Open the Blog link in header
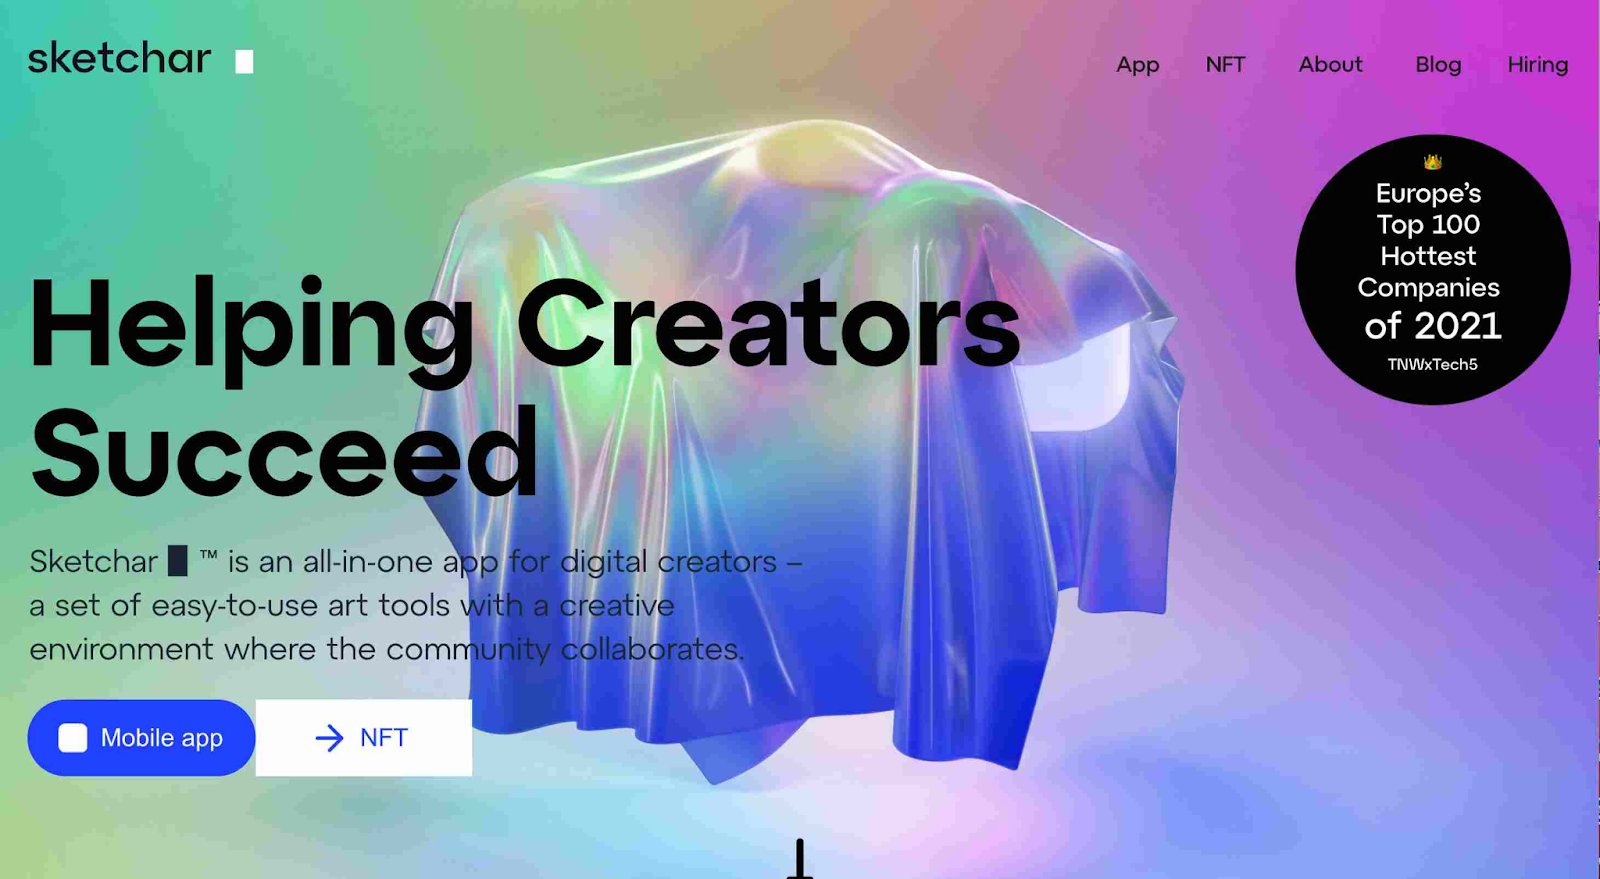 [1438, 65]
